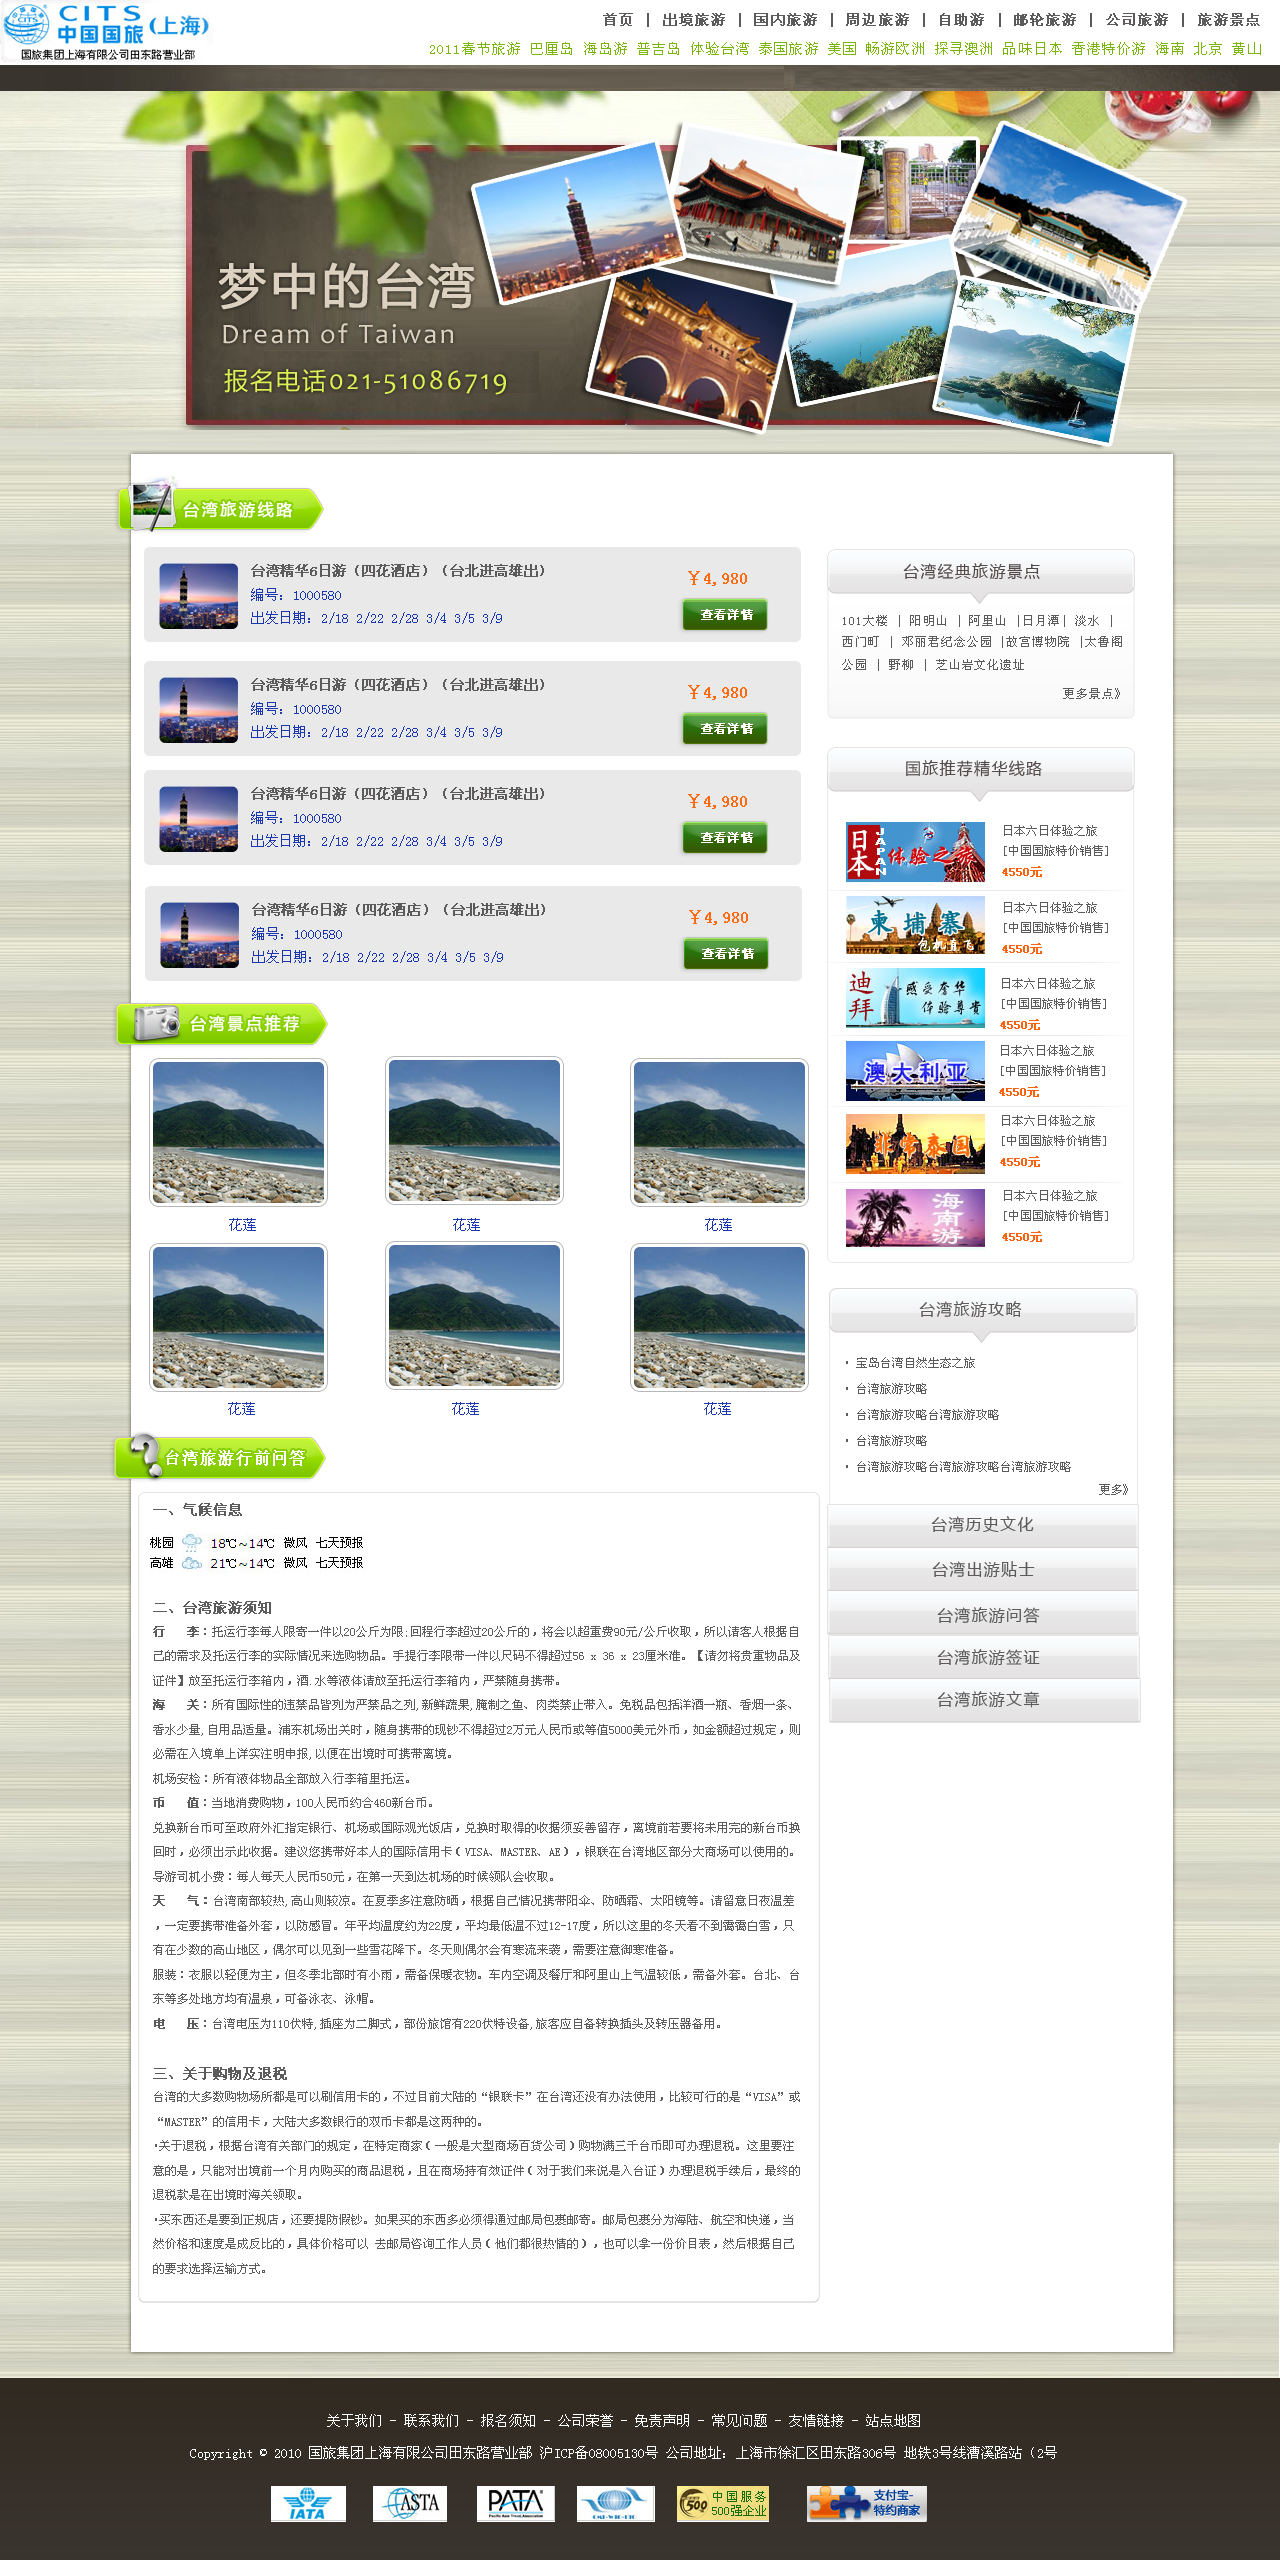Open the 旅游景点 menu item
Viewport: 1280px width, 2560px height.
click(1229, 20)
